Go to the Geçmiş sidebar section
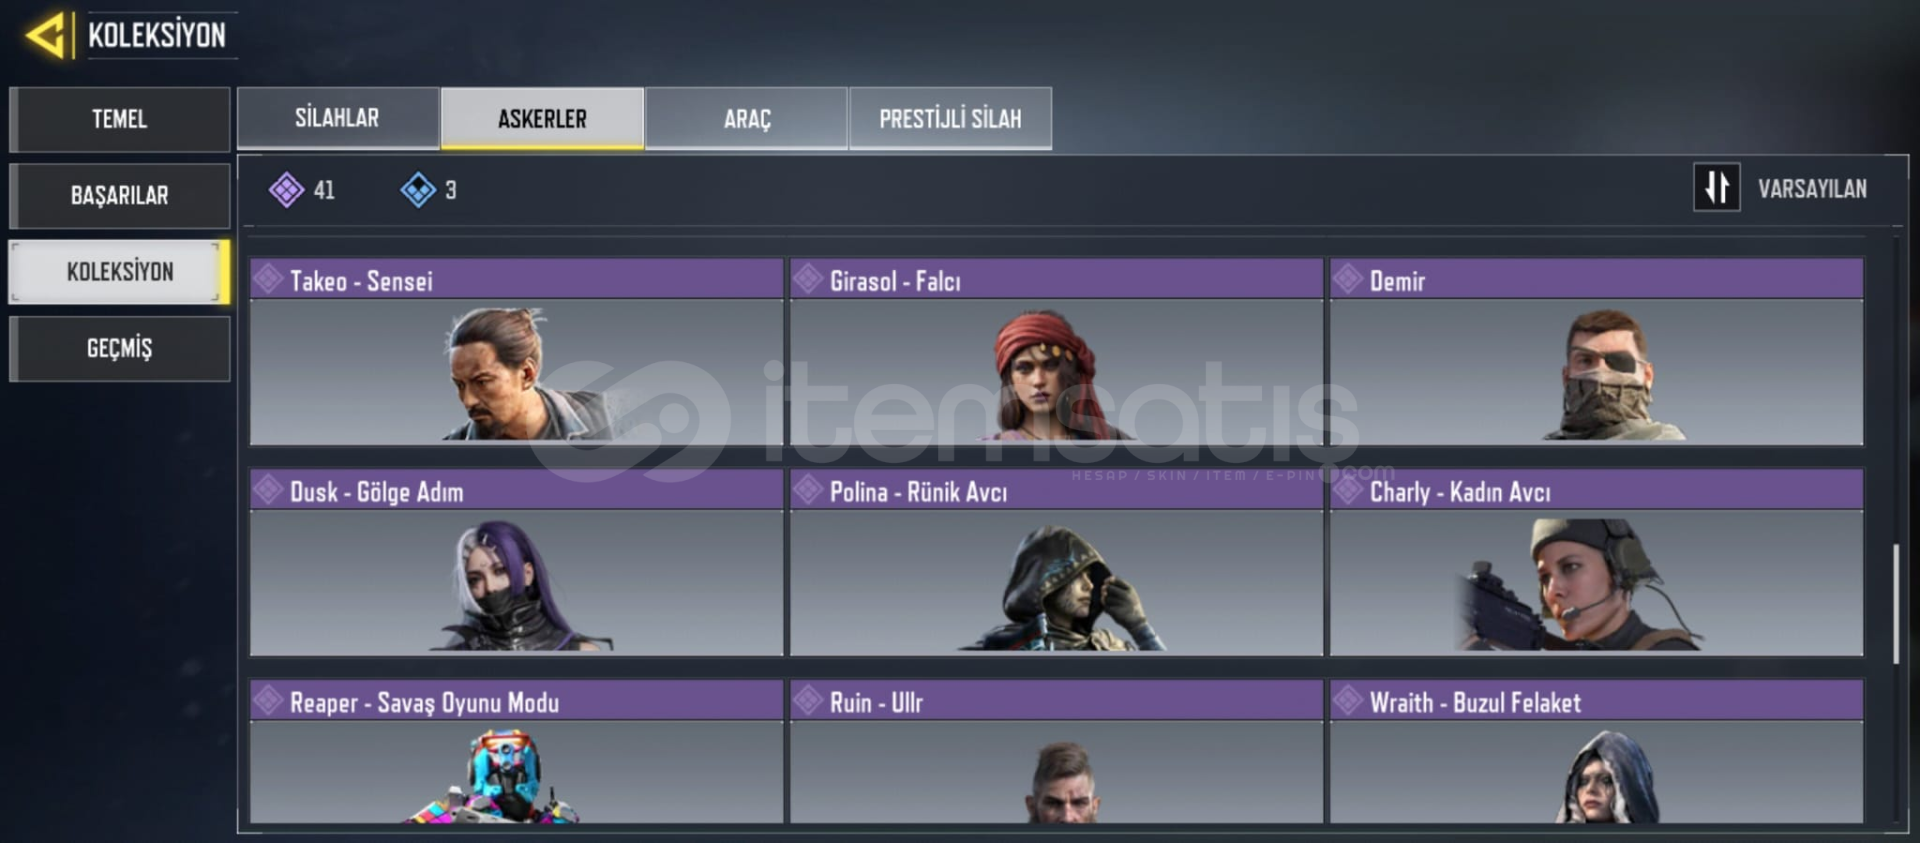The image size is (1920, 843). click(120, 349)
